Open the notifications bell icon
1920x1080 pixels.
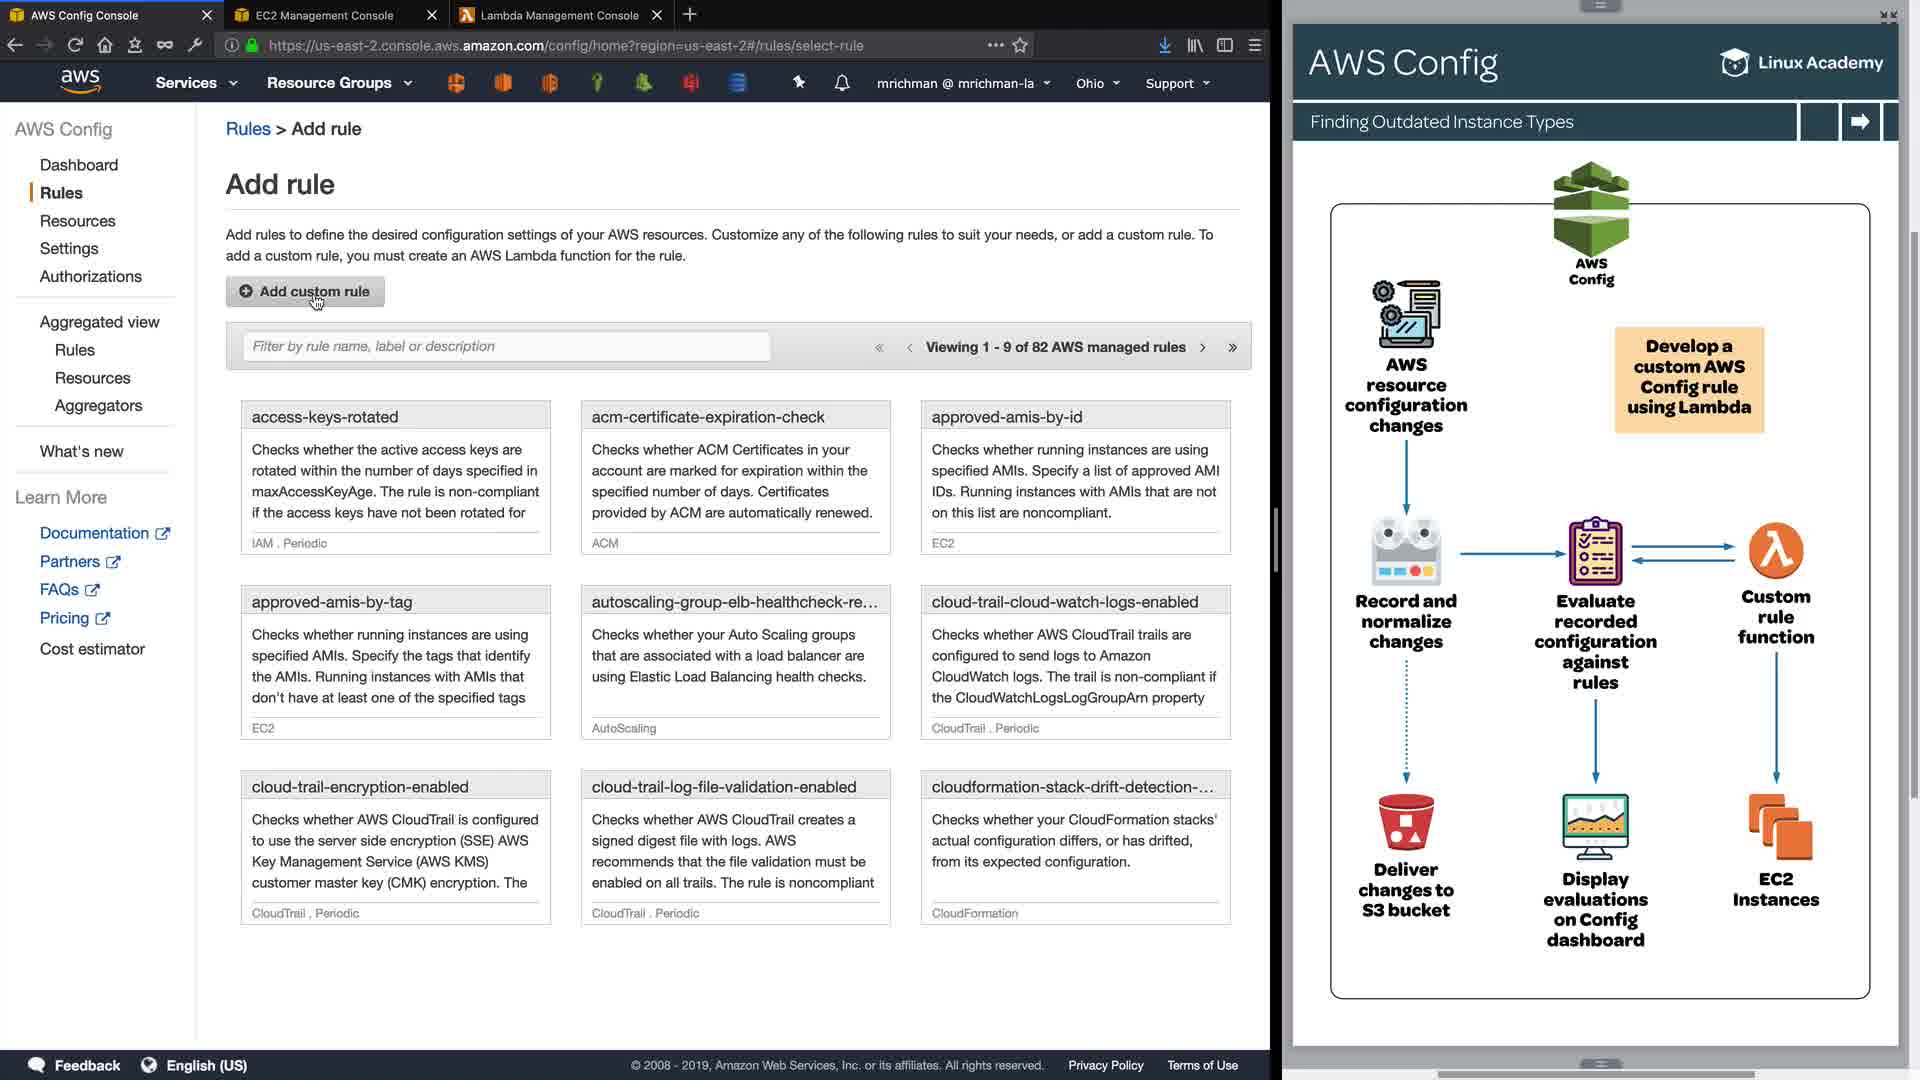coord(842,83)
